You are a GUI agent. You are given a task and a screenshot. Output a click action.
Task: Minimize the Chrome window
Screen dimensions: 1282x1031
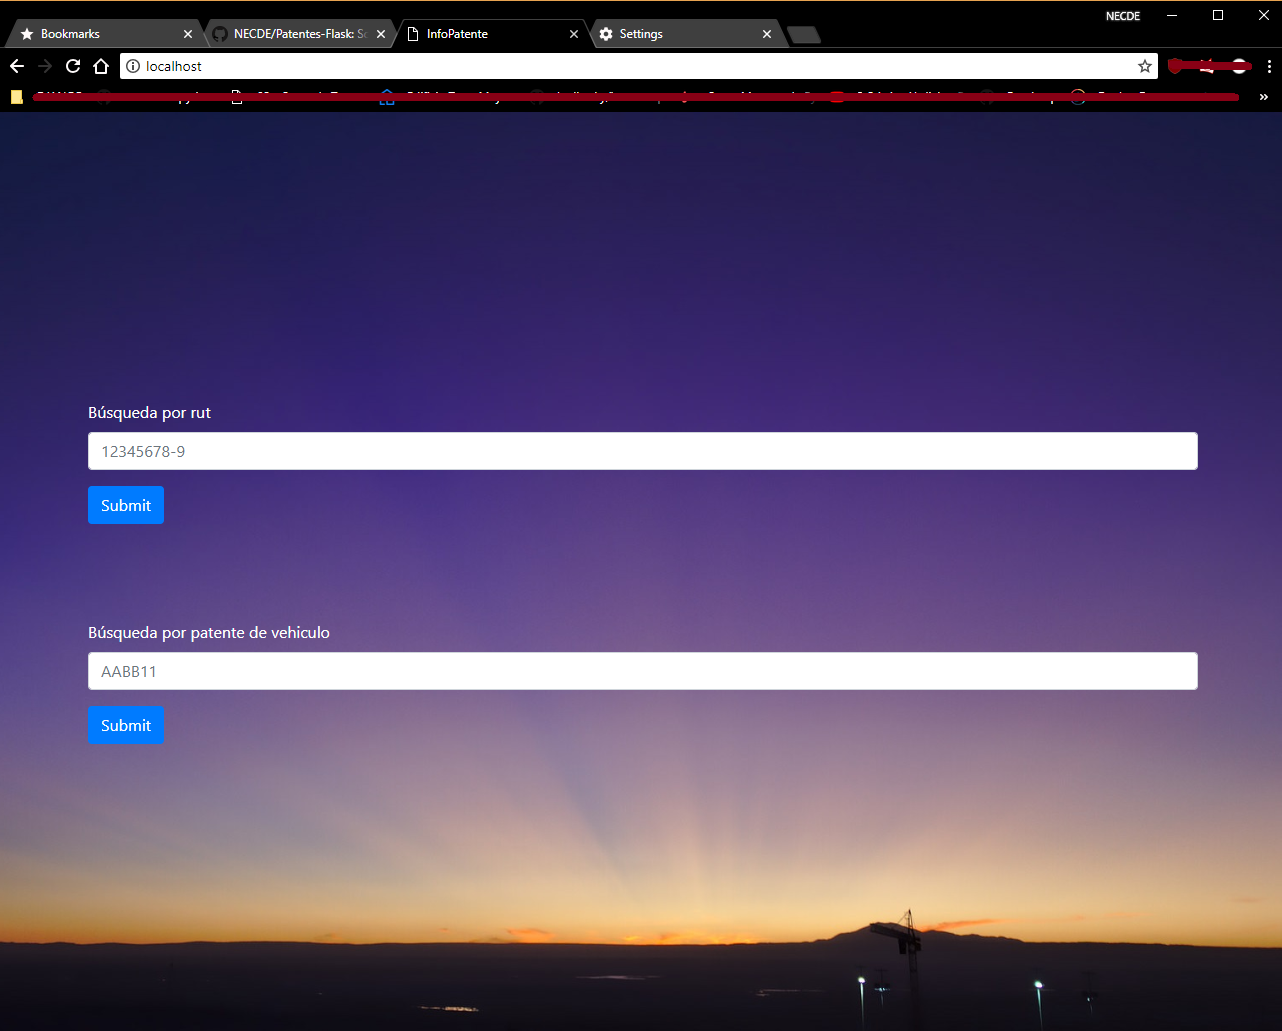(x=1172, y=15)
